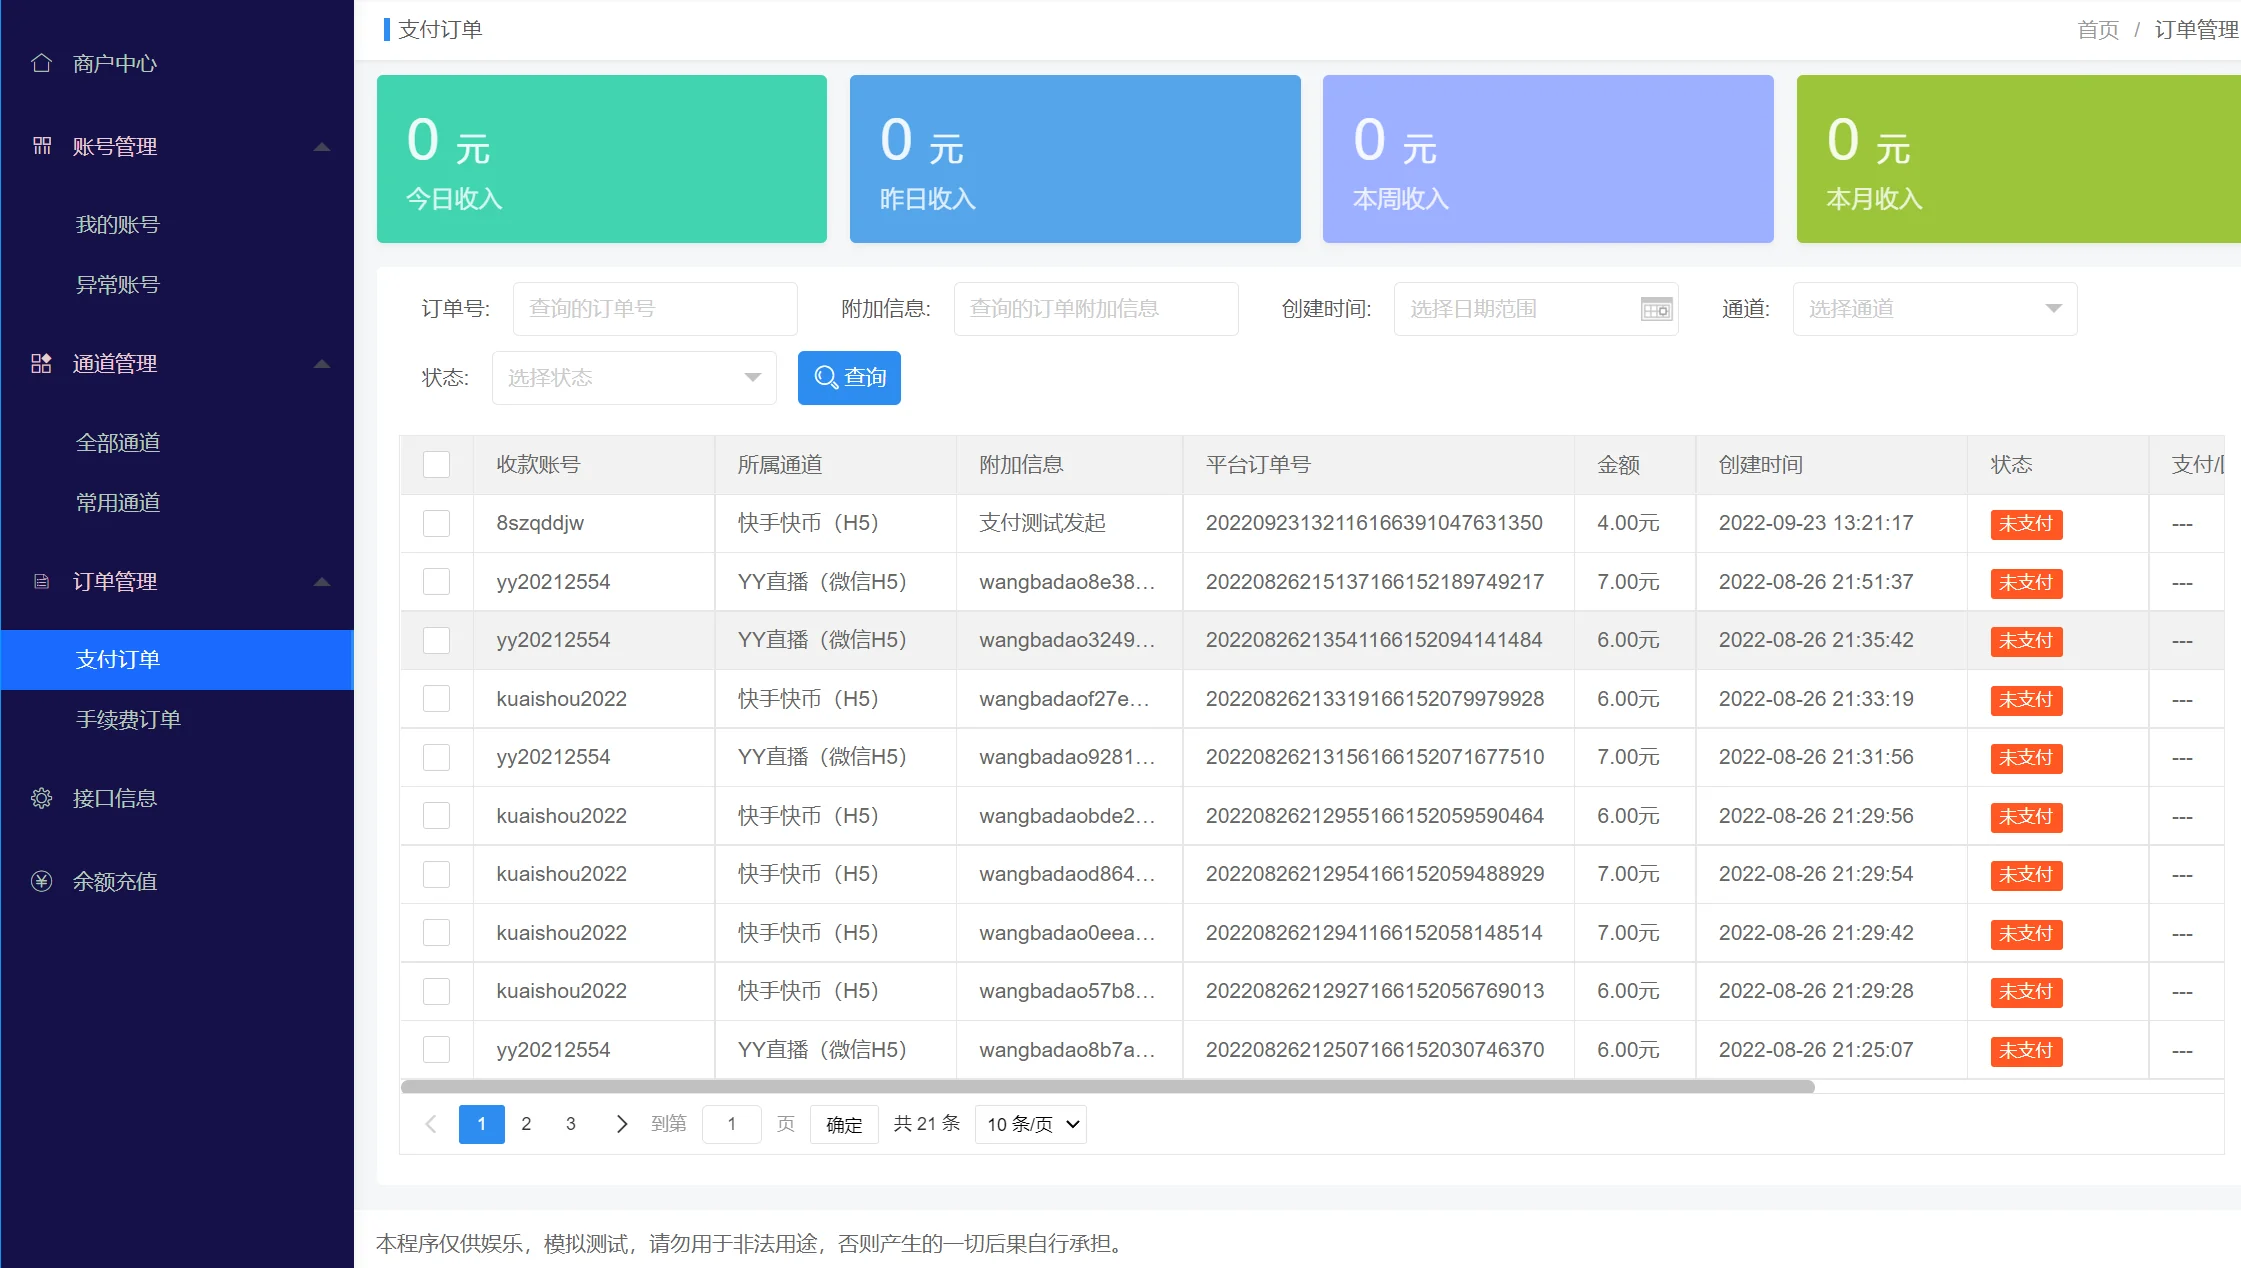The image size is (2241, 1268).
Task: Click the 余额充值 yen icon
Action: click(x=41, y=881)
